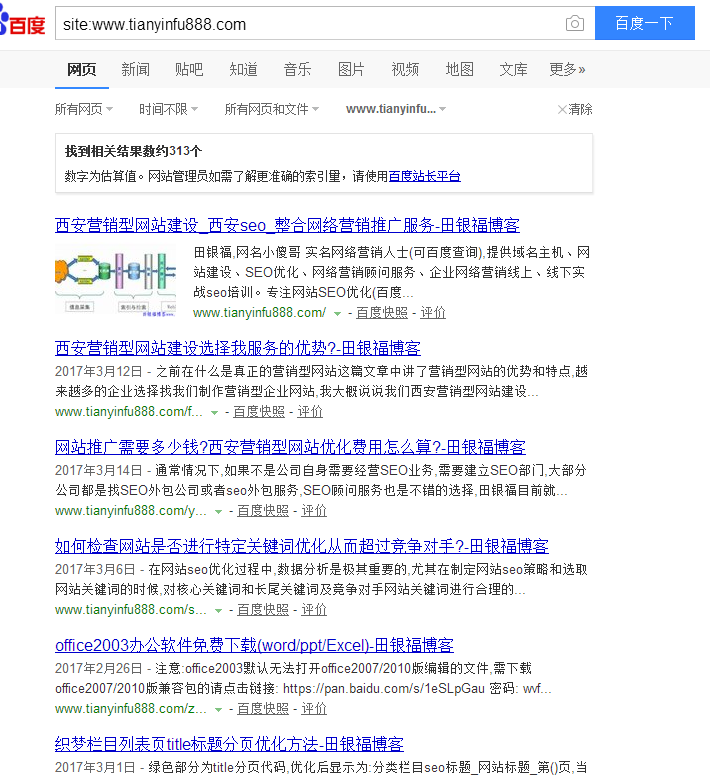Click the text 找到相关结果数约313个

[133, 151]
